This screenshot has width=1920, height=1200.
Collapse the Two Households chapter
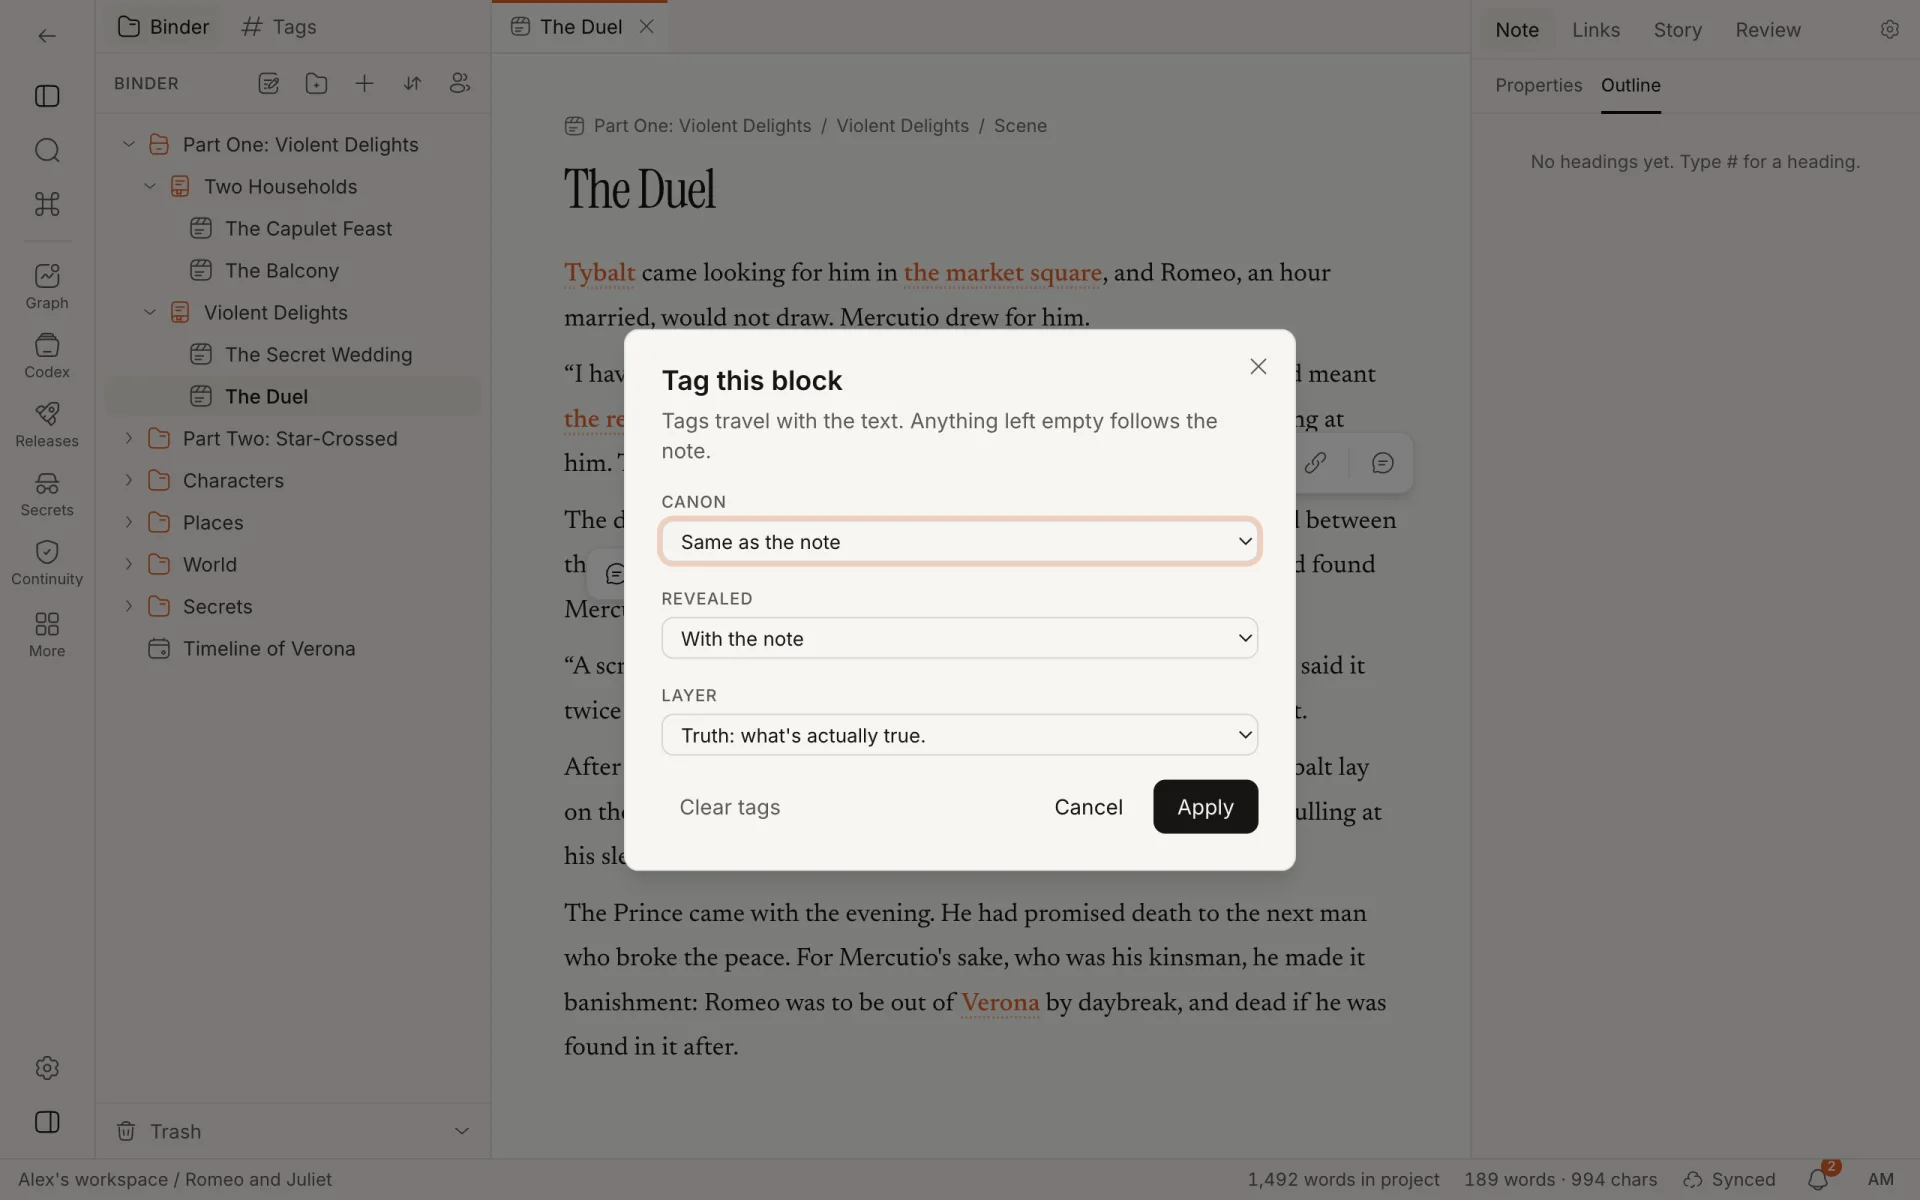click(x=150, y=186)
